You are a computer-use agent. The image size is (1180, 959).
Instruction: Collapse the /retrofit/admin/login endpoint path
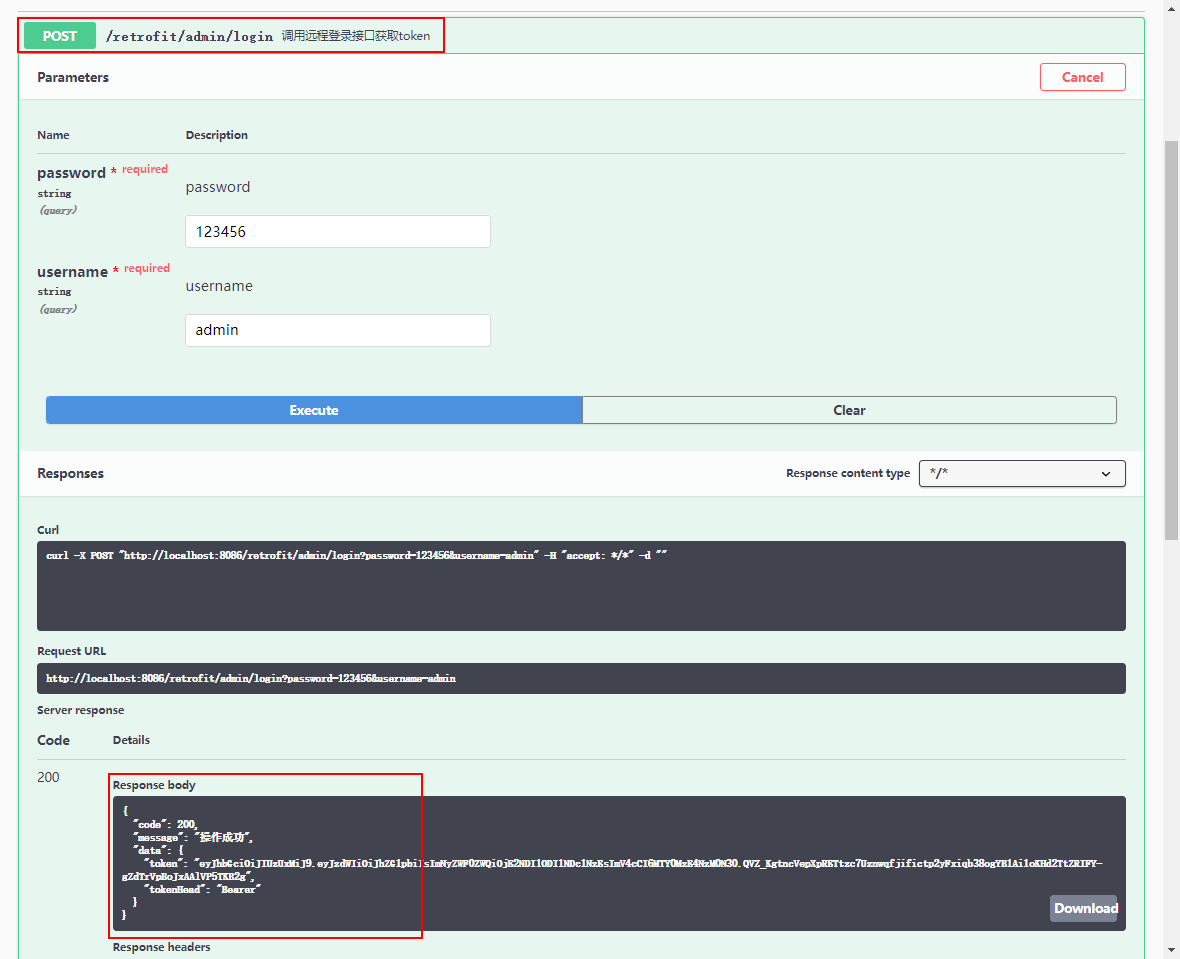(189, 36)
